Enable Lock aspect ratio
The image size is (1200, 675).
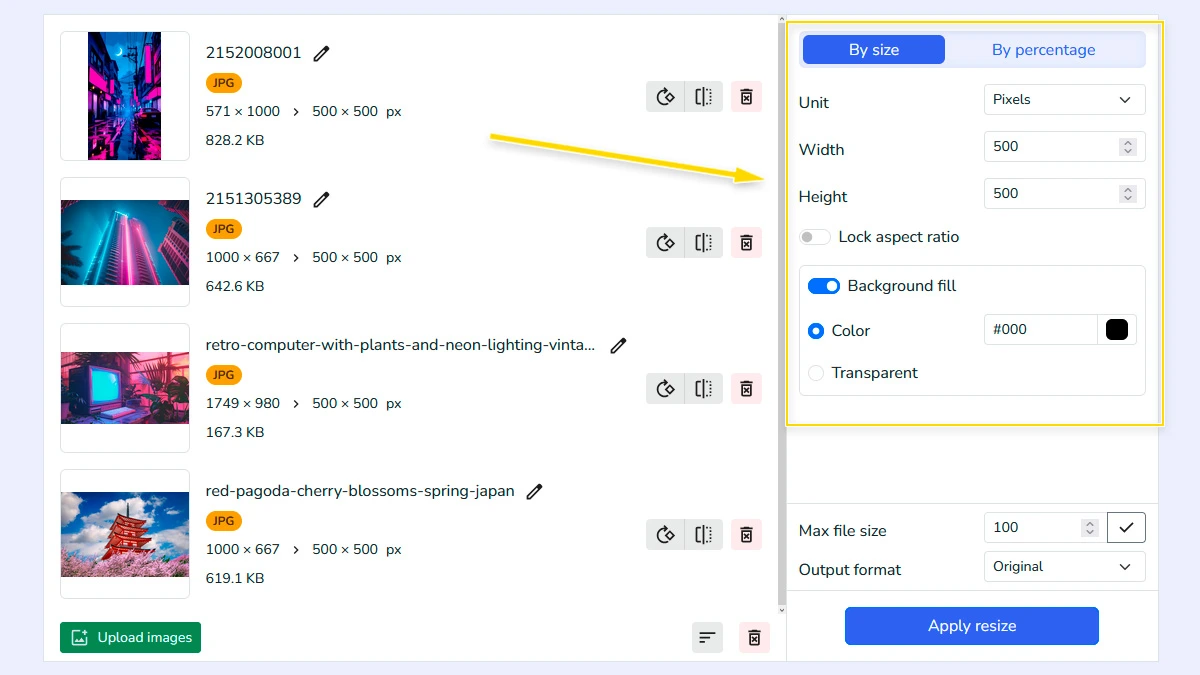[x=815, y=236]
